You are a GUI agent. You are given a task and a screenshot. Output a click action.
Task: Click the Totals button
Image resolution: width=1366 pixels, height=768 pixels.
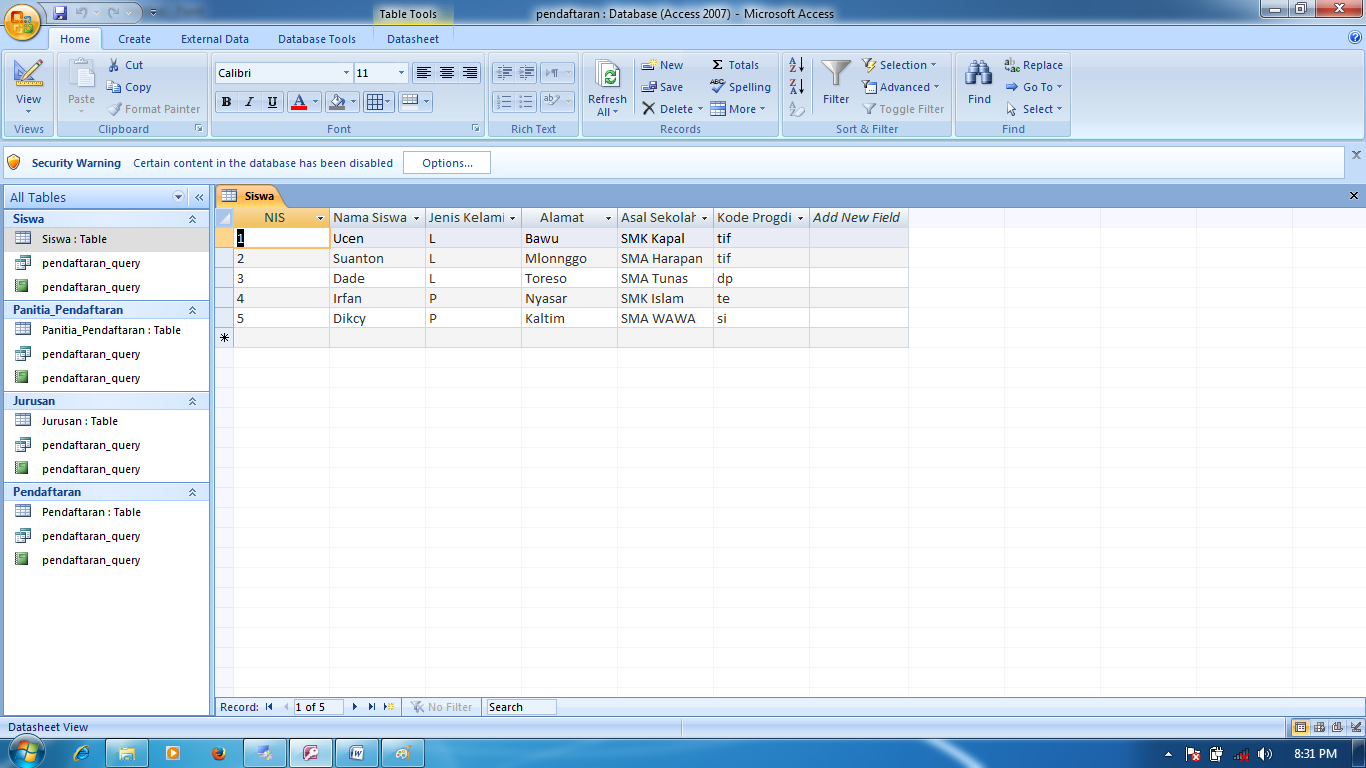(735, 65)
